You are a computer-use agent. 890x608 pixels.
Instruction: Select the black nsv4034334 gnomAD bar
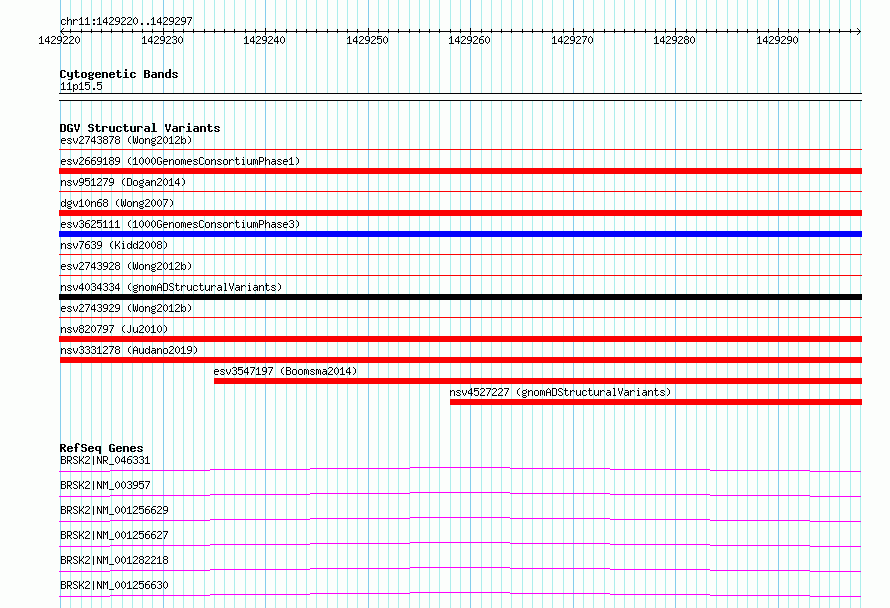point(460,297)
